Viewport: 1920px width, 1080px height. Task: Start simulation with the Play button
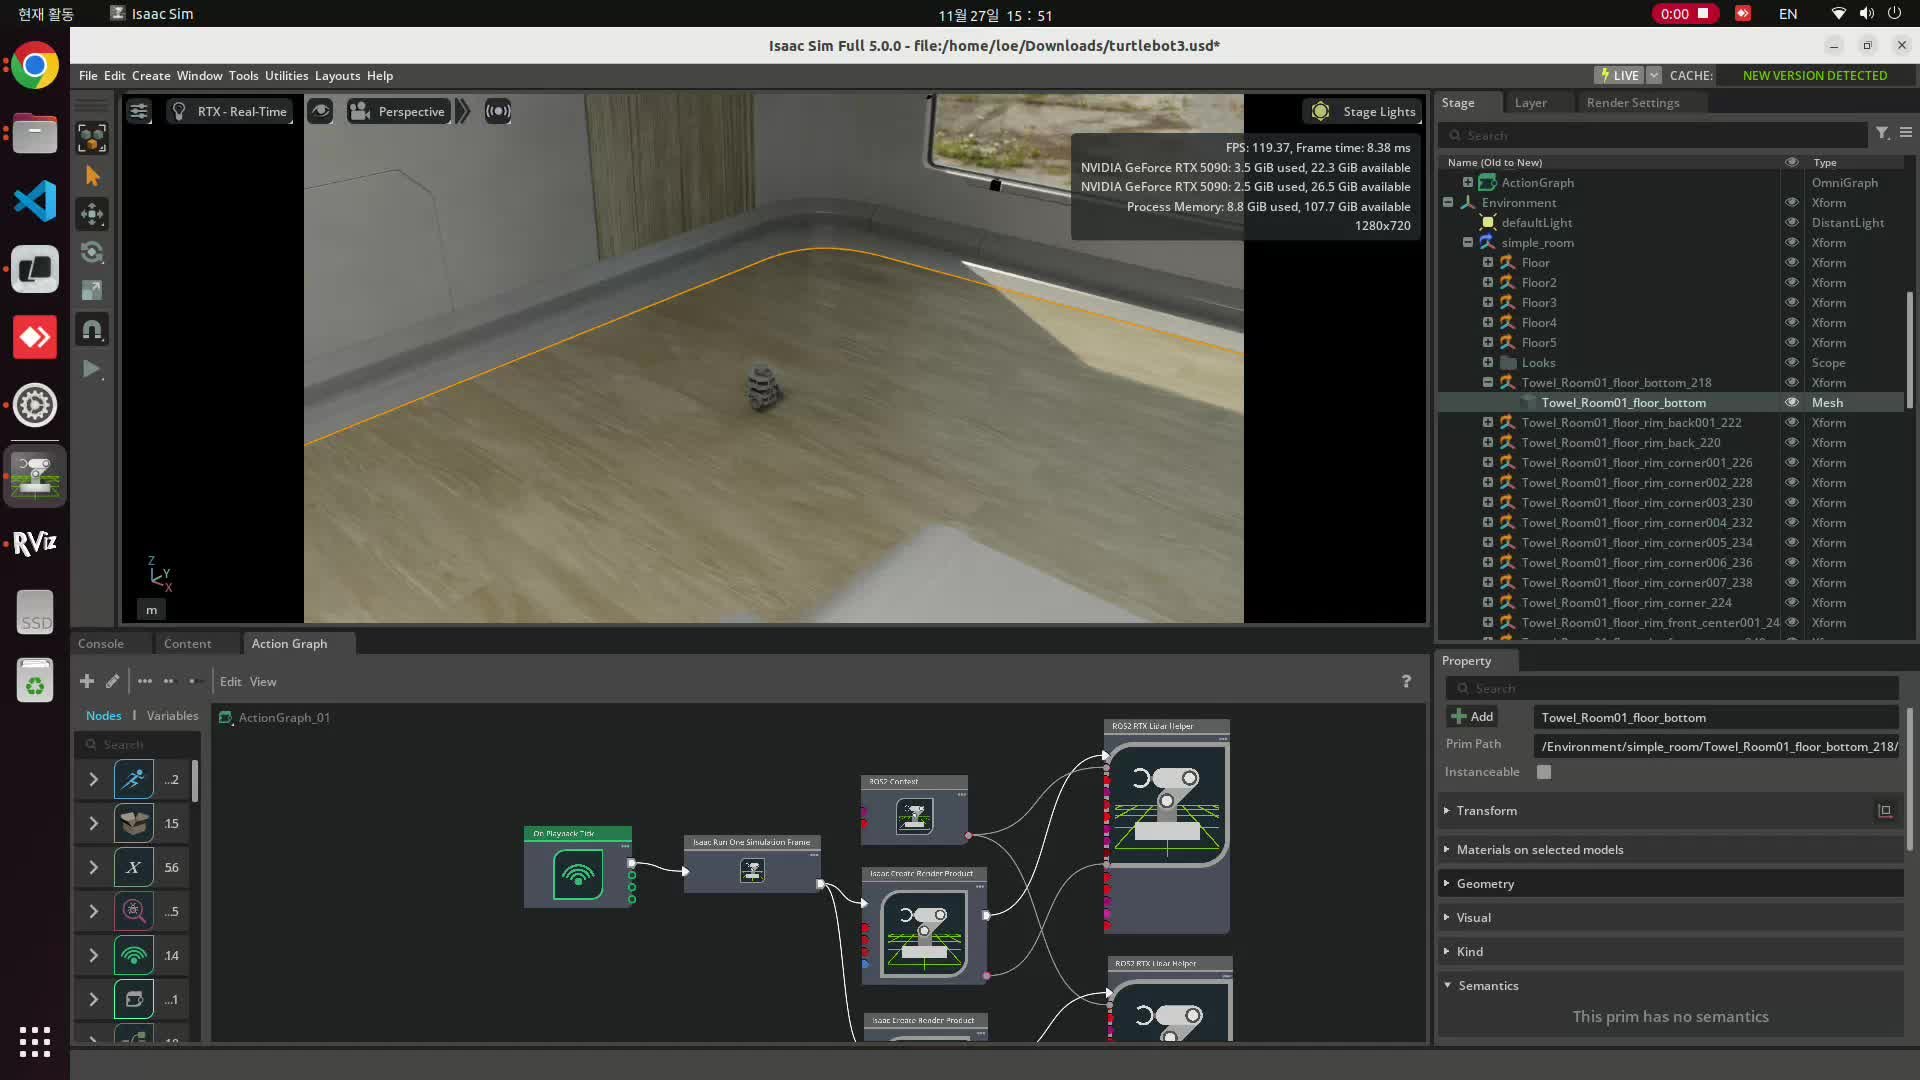92,369
